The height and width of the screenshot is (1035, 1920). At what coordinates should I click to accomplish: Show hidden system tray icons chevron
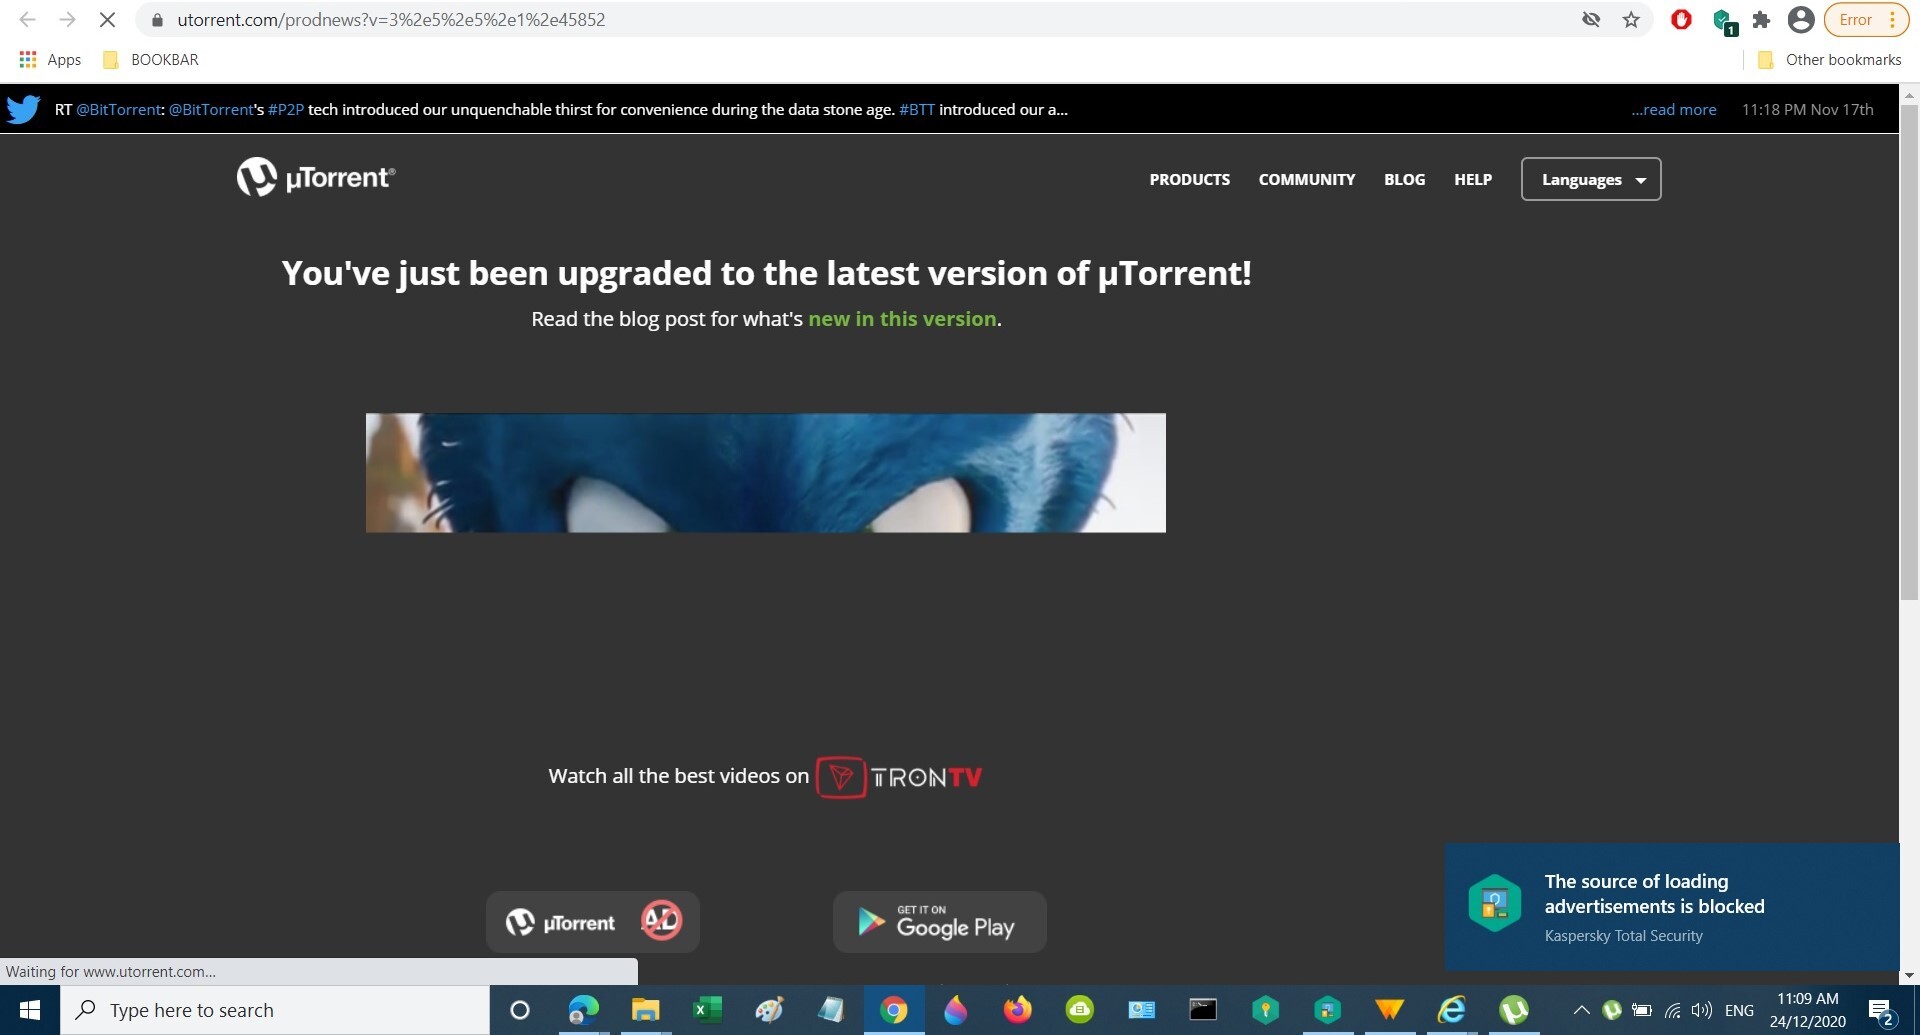(1581, 1010)
